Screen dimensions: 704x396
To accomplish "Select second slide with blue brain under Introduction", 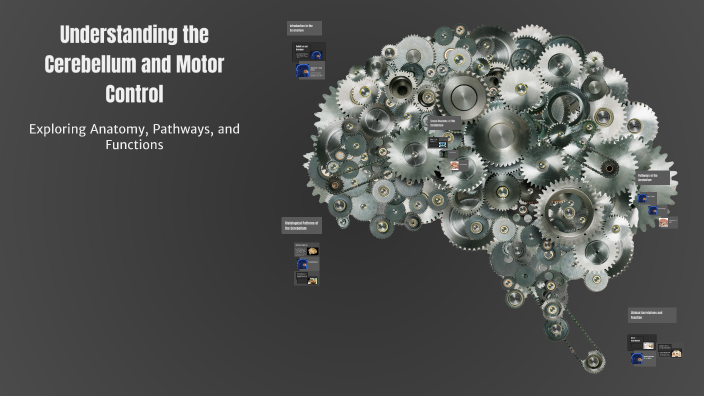I will point(310,70).
